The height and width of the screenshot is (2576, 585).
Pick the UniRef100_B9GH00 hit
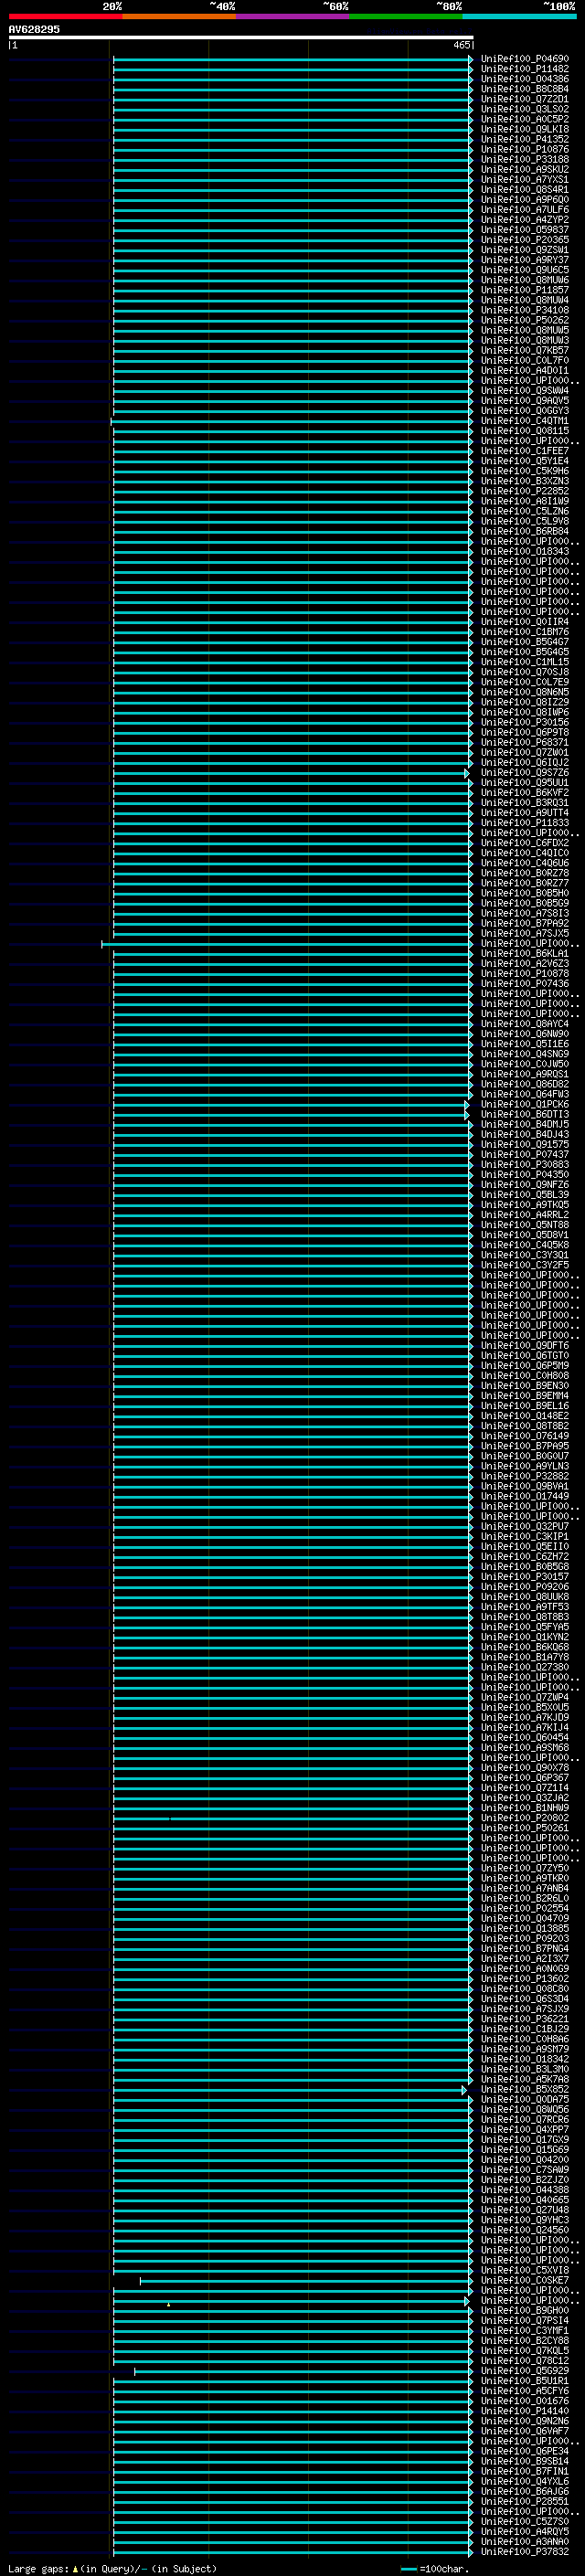click(524, 2310)
